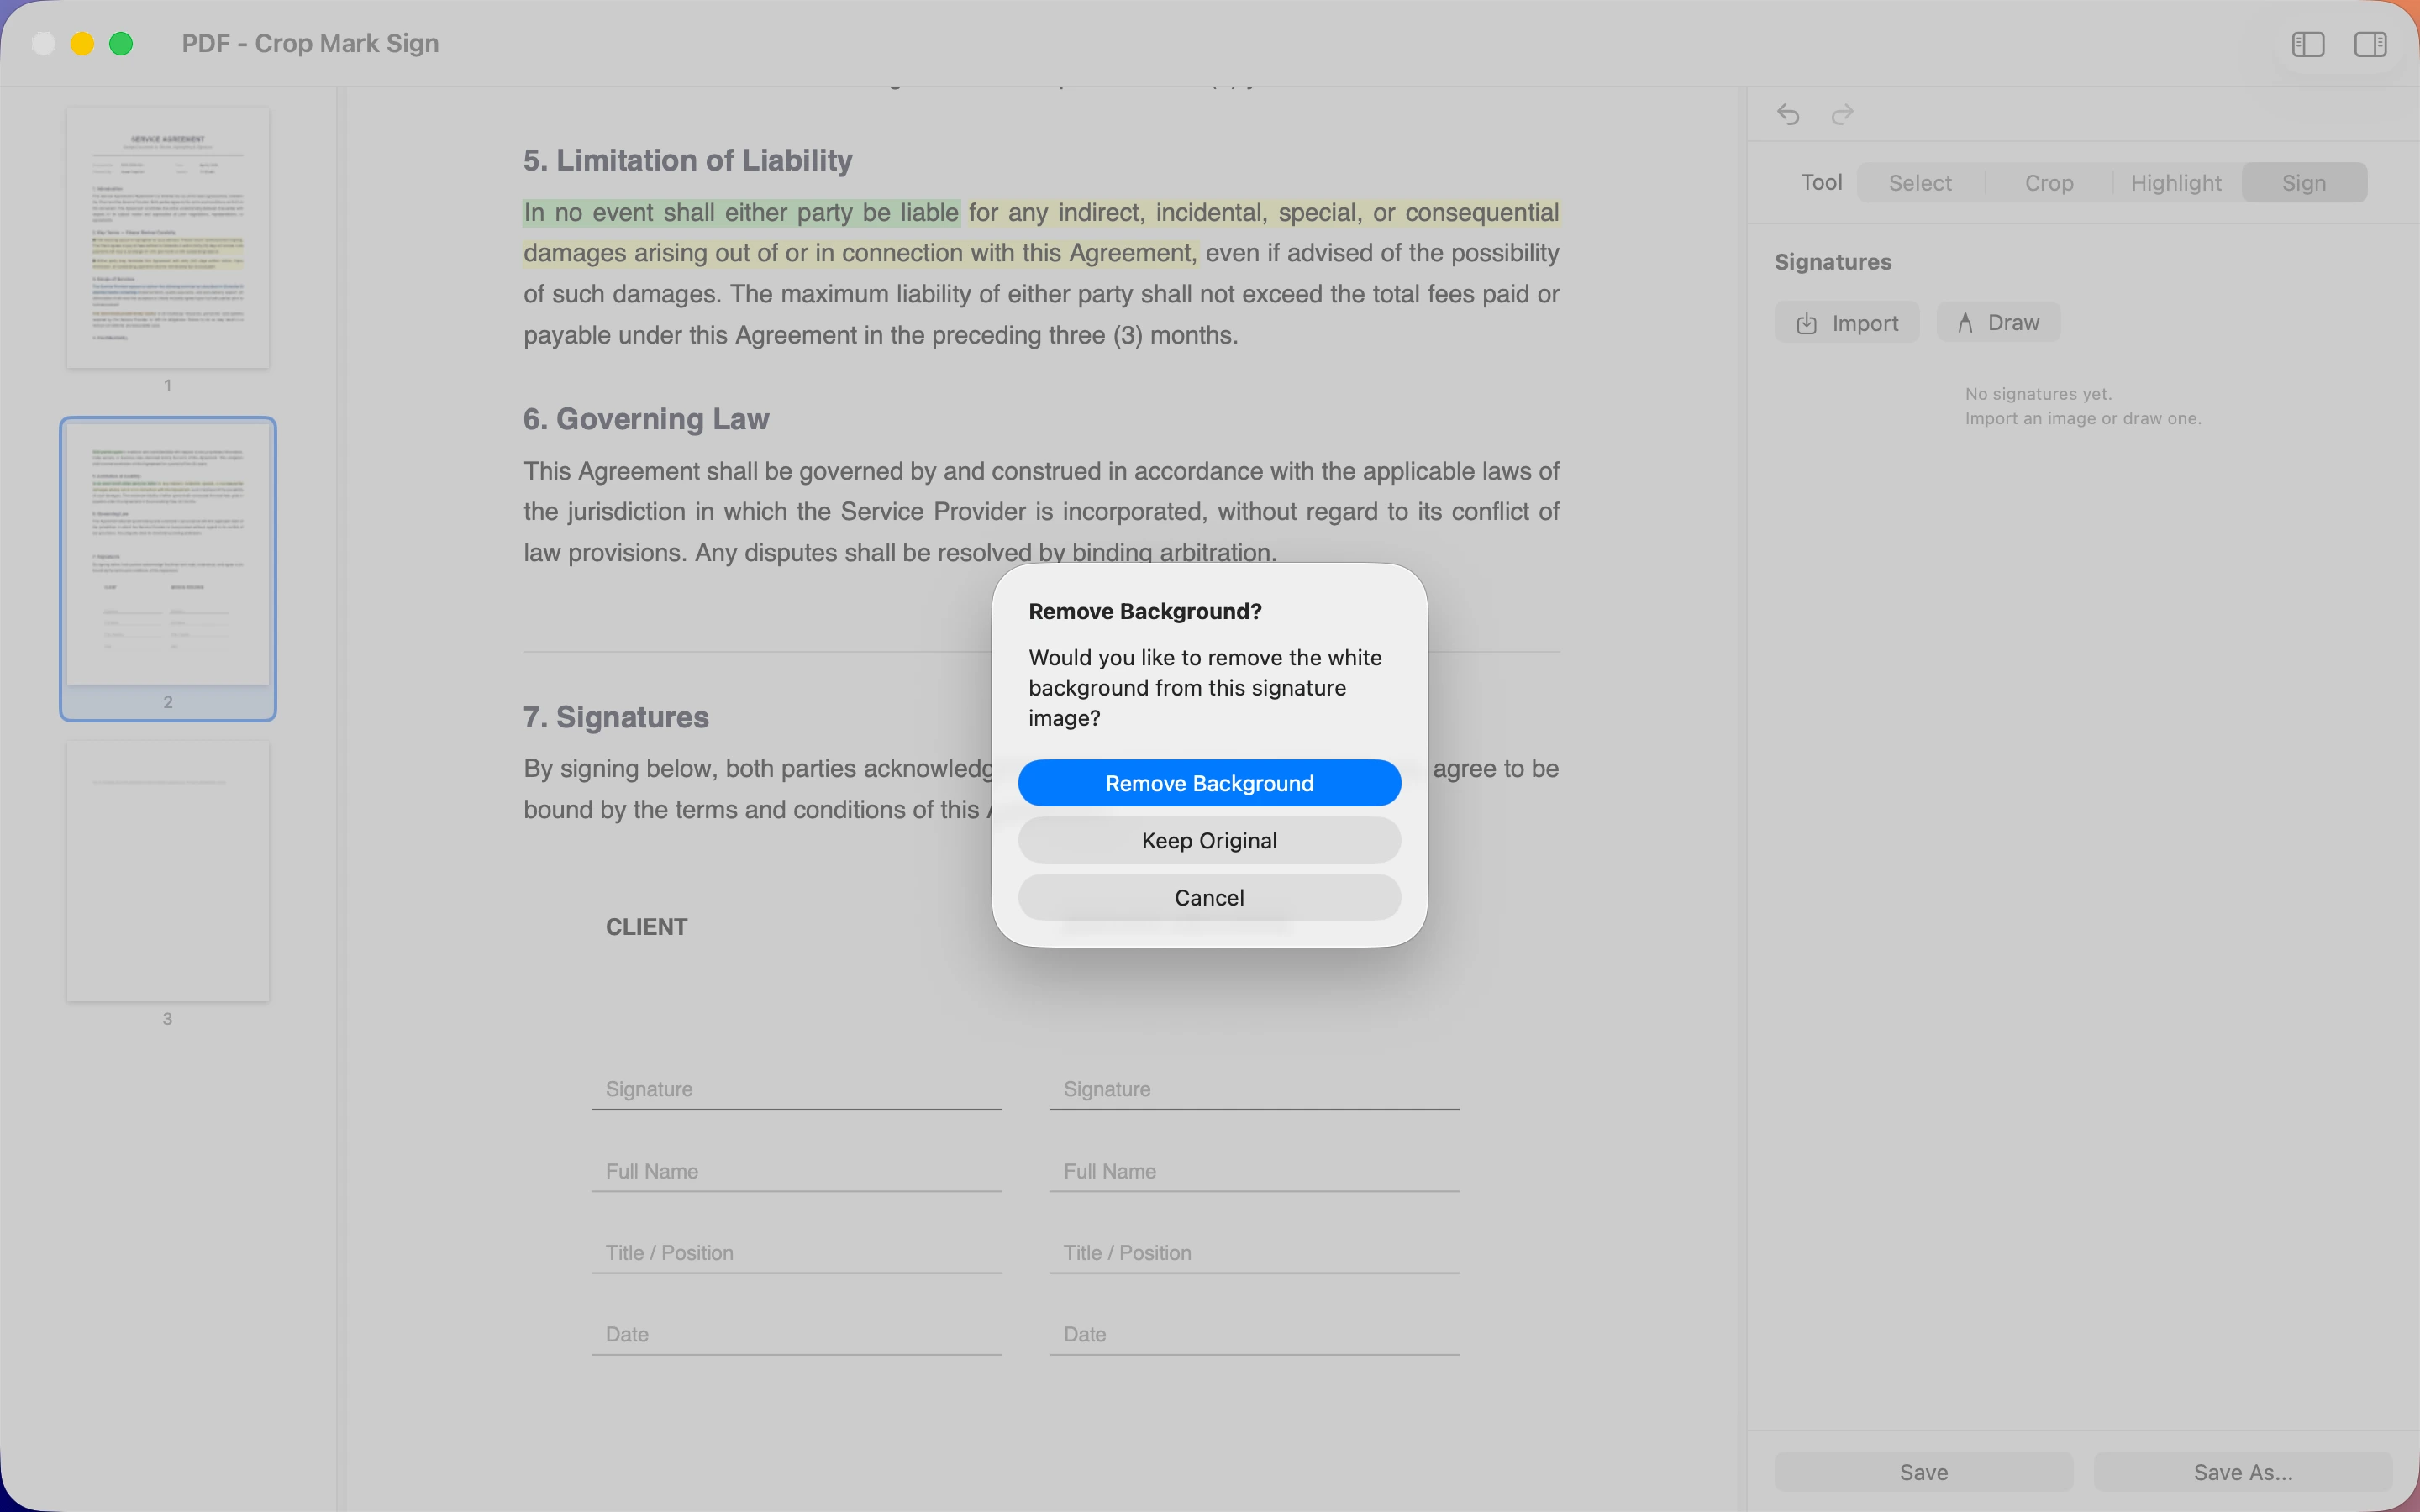
Task: Click the Signatures panel title
Action: point(1833,262)
